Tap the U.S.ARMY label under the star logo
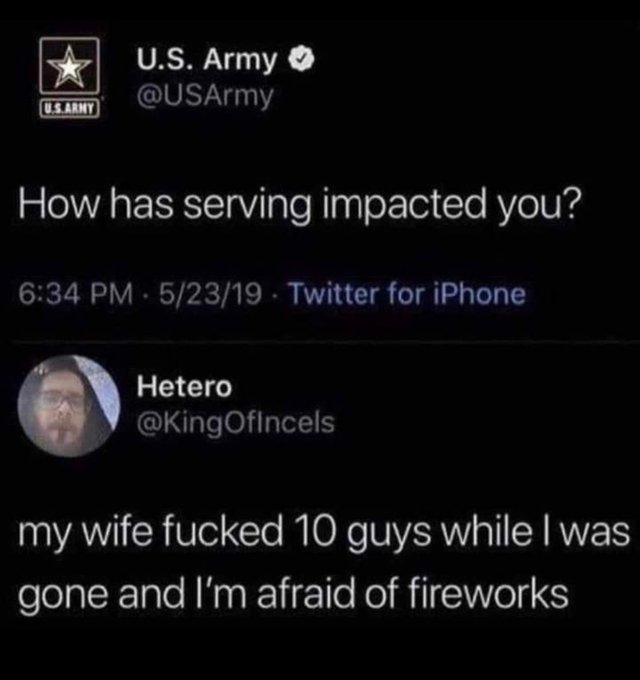The height and width of the screenshot is (680, 640). tap(69, 108)
